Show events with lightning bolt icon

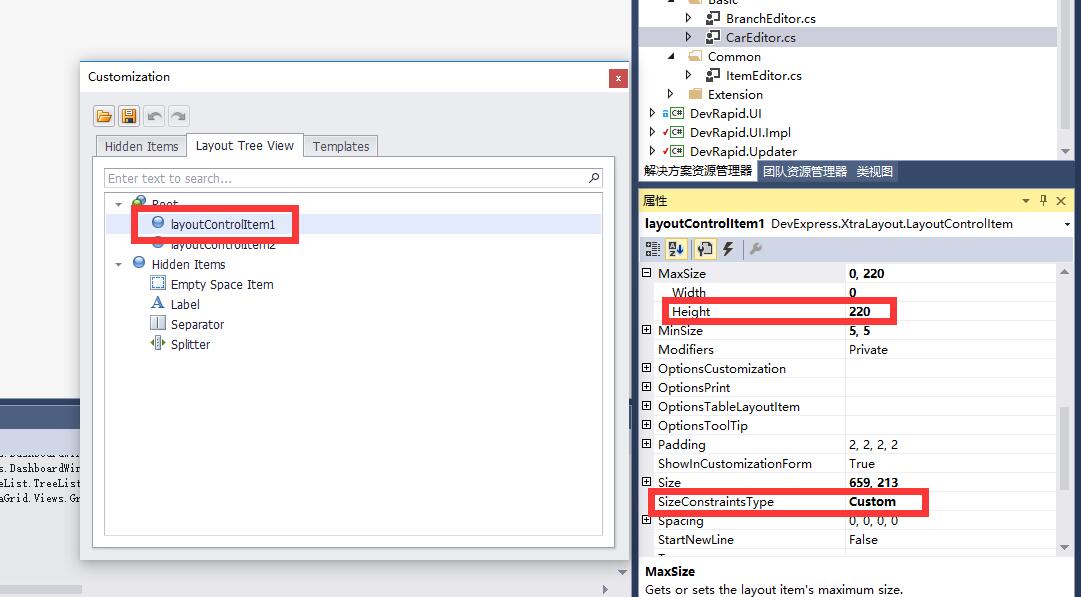click(728, 249)
